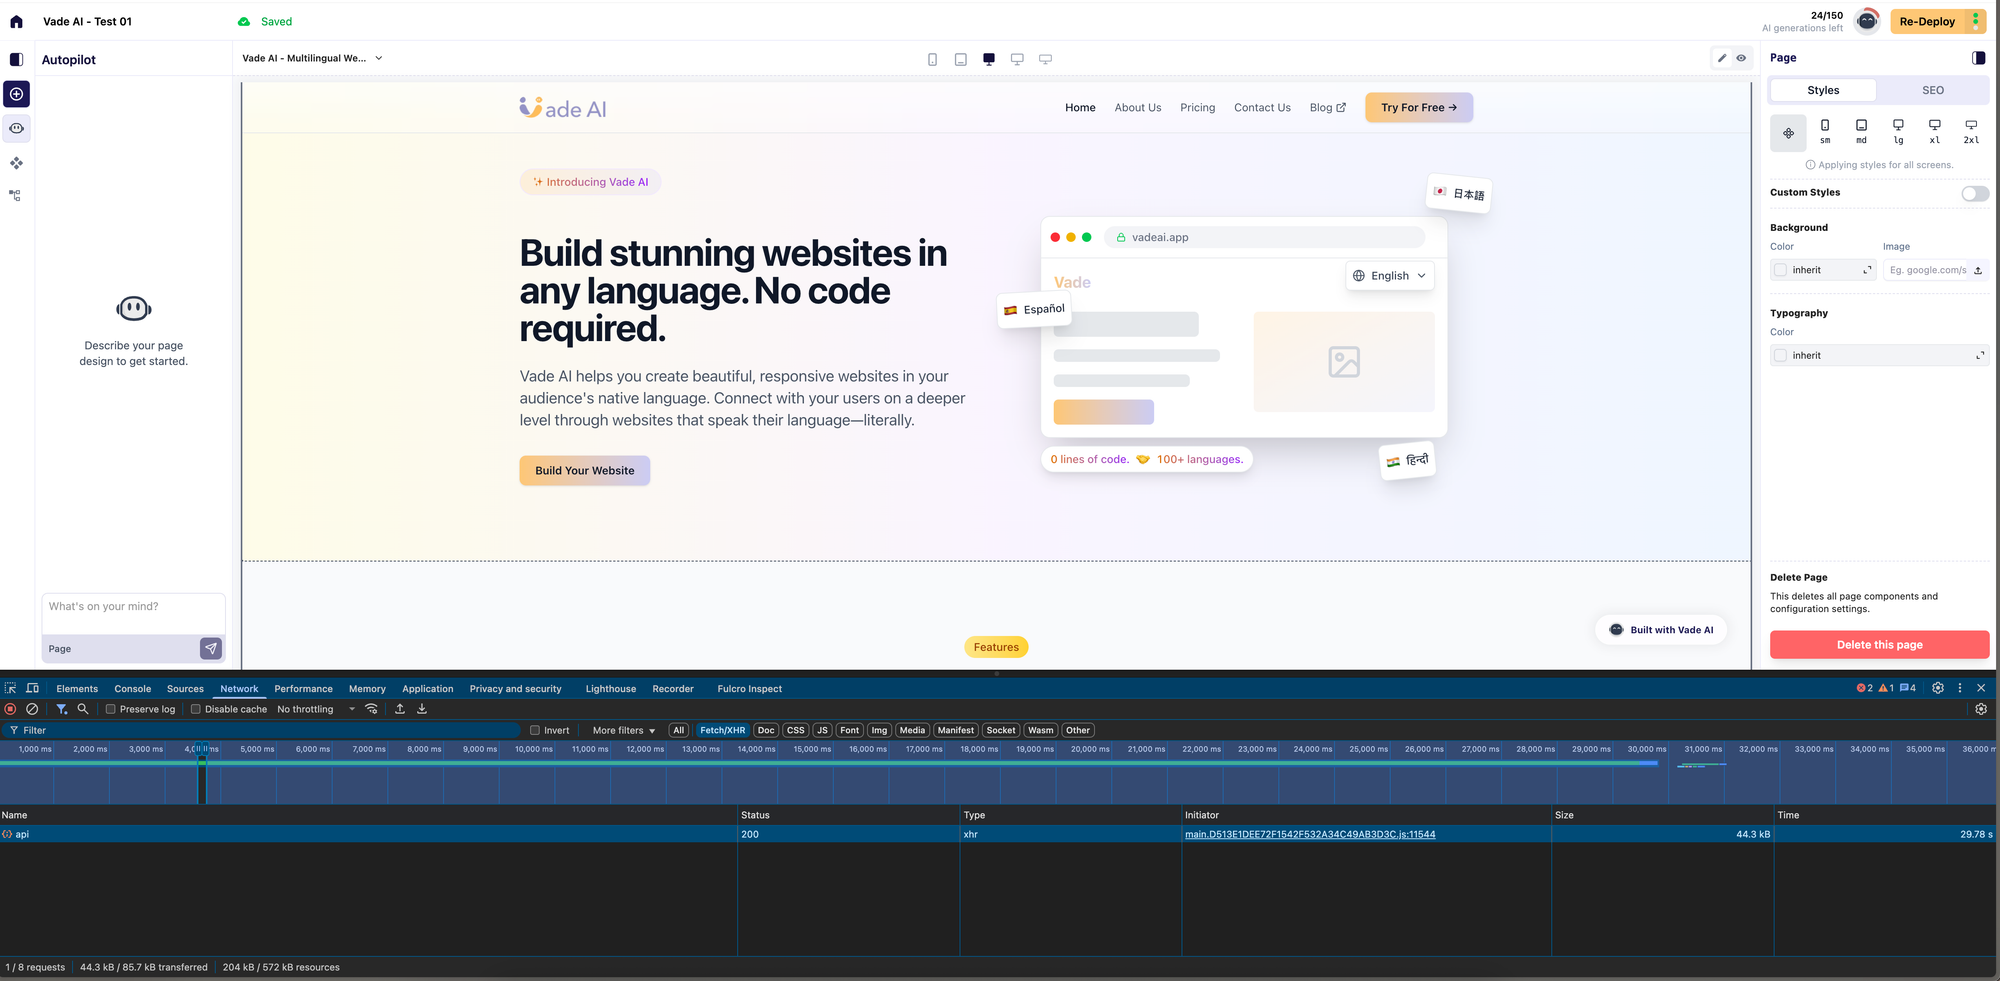Upload a background image
Image resolution: width=2000 pixels, height=981 pixels.
1978,270
